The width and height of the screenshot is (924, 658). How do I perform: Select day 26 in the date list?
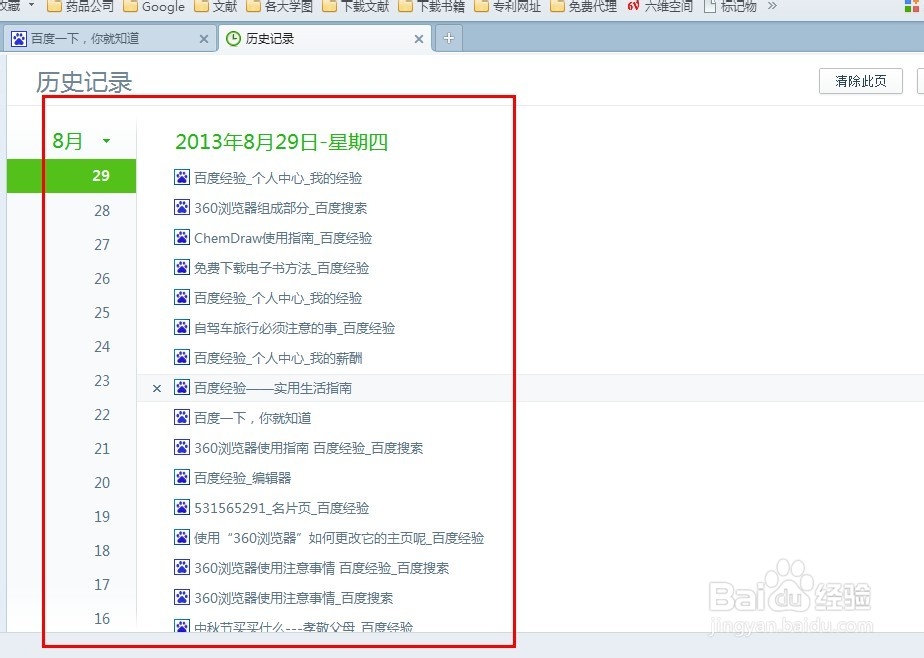pyautogui.click(x=102, y=279)
